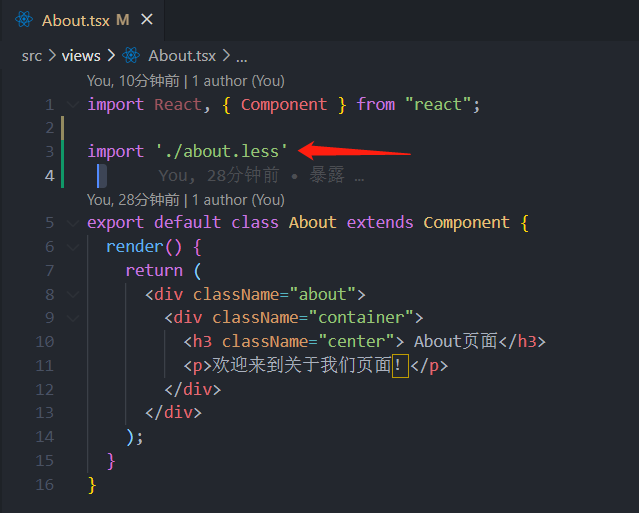
Task: Click the React identifier on line 1
Action: (x=178, y=105)
